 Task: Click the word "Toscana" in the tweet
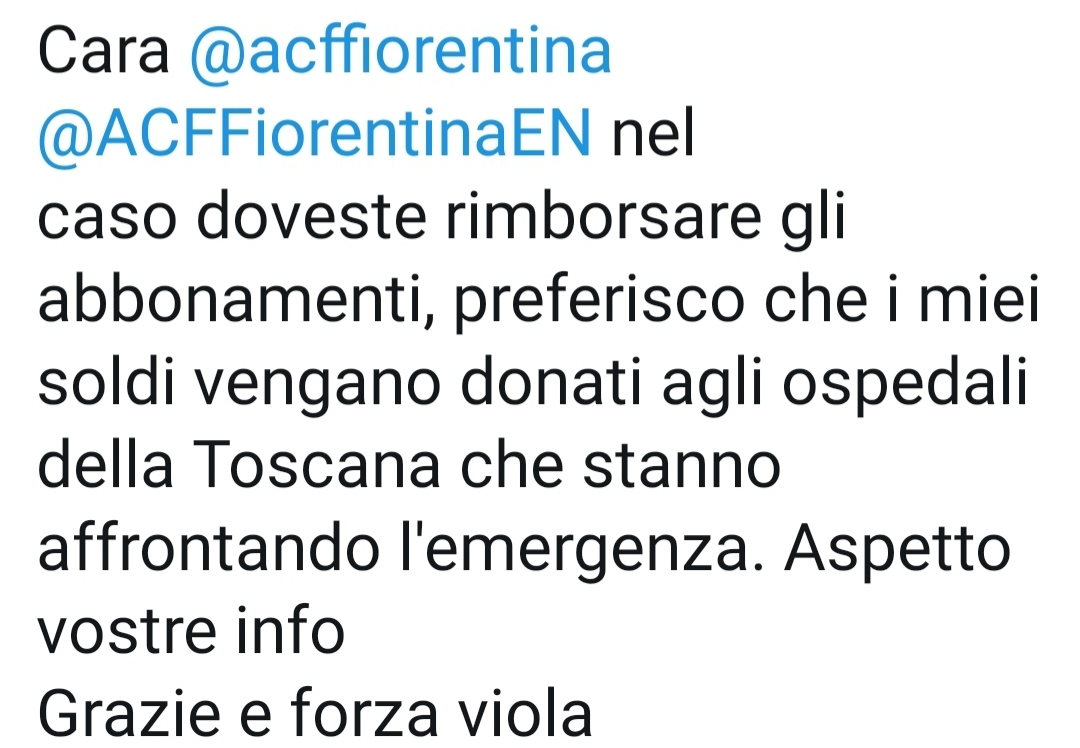[316, 465]
